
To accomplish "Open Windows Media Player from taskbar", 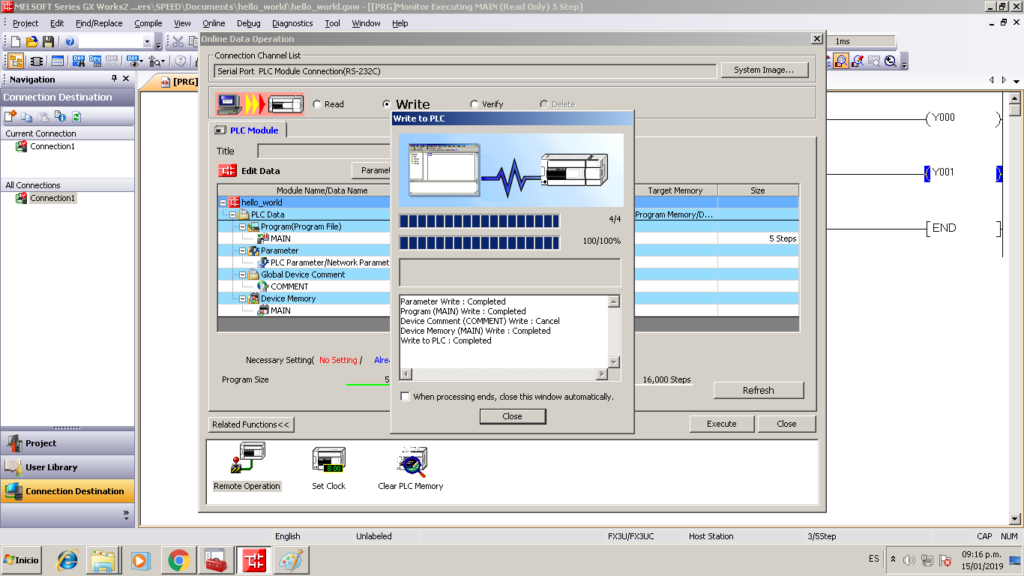I will point(140,560).
